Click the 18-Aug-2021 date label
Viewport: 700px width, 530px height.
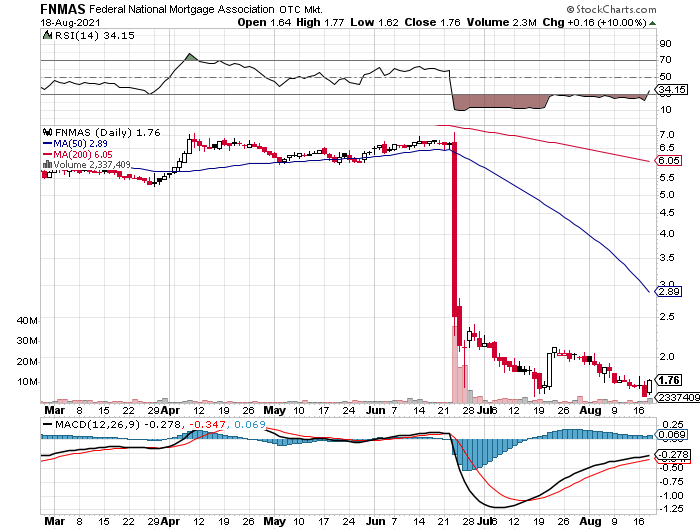tap(70, 23)
